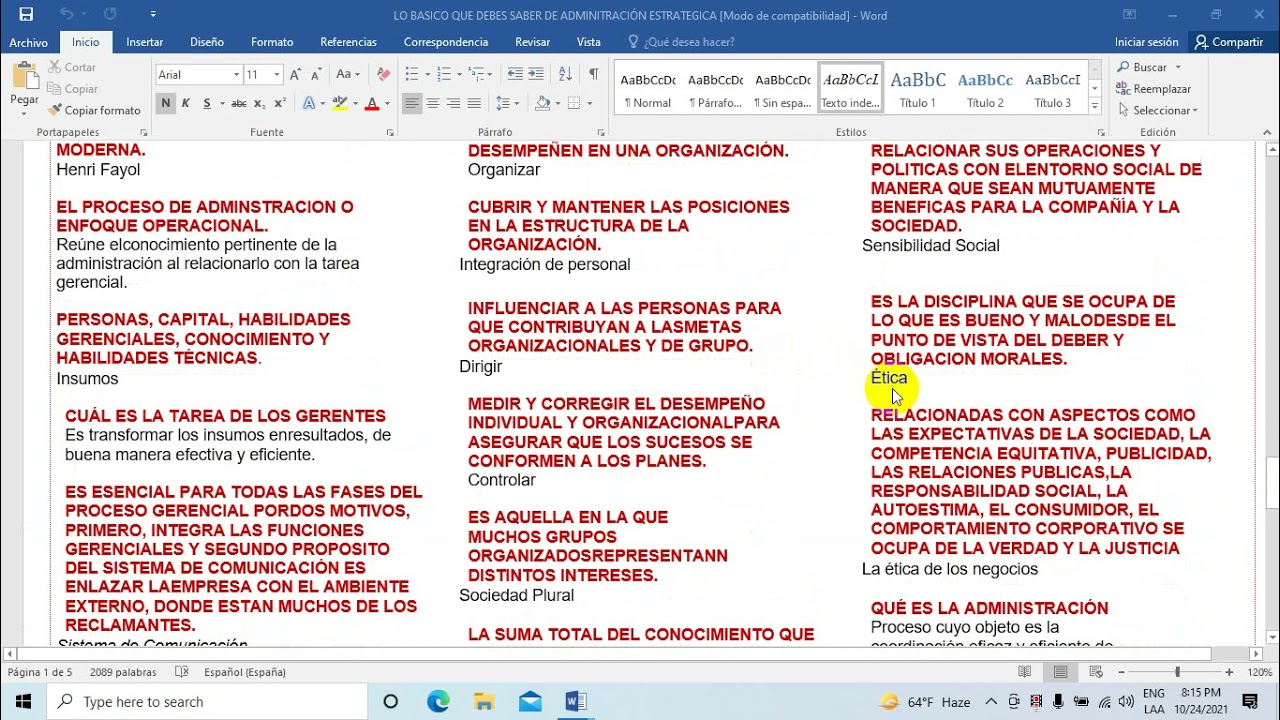Open File Explorer from taskbar
Screen dimensions: 1280x720
click(x=484, y=701)
